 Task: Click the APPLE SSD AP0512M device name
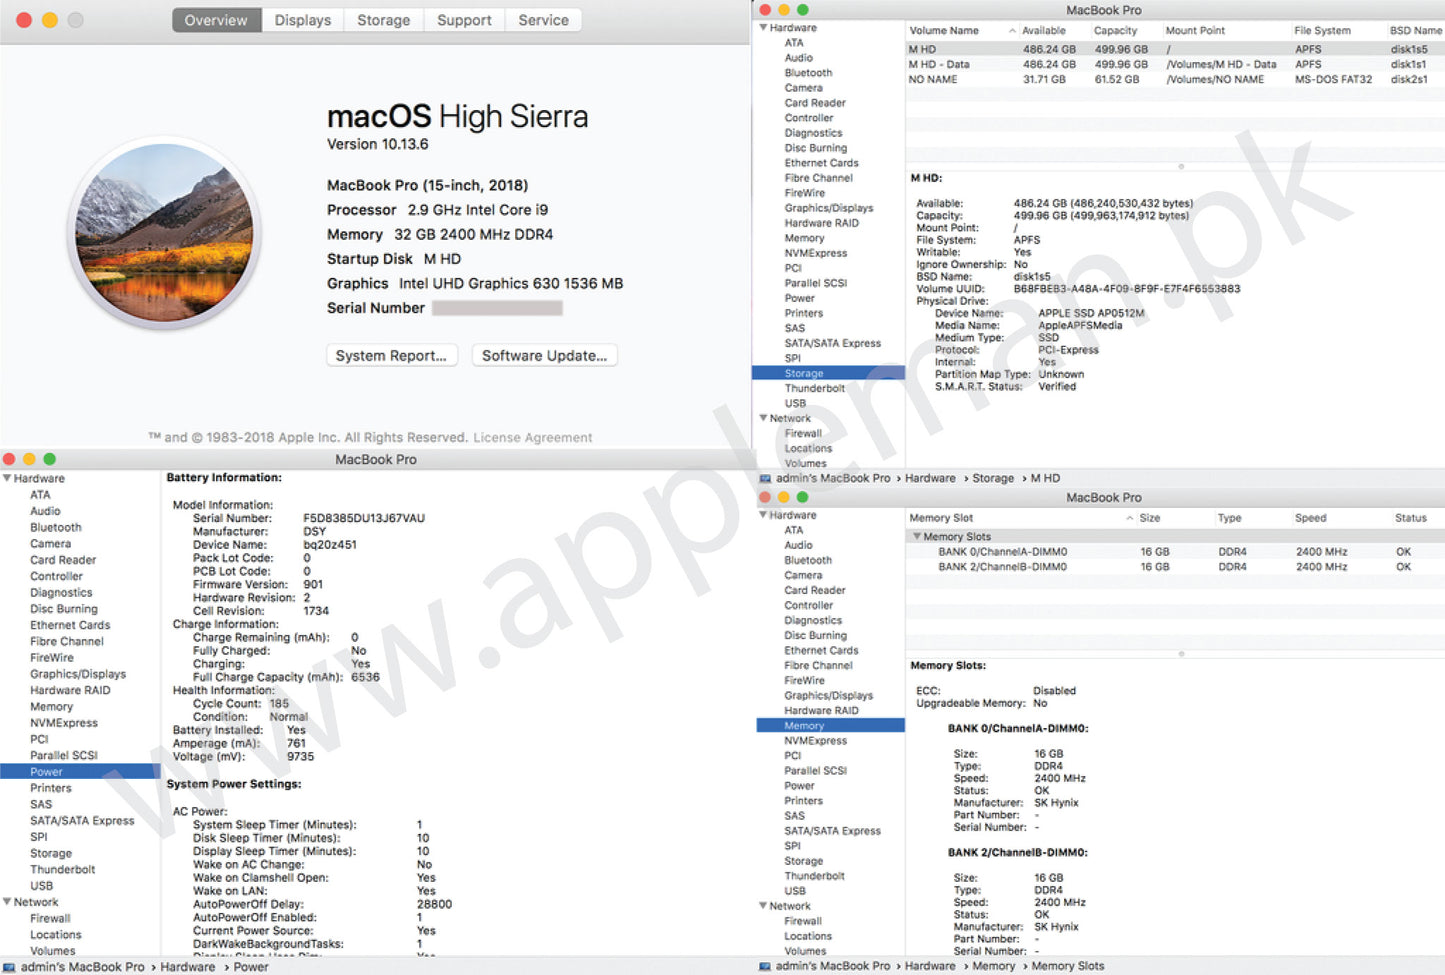coord(1091,313)
